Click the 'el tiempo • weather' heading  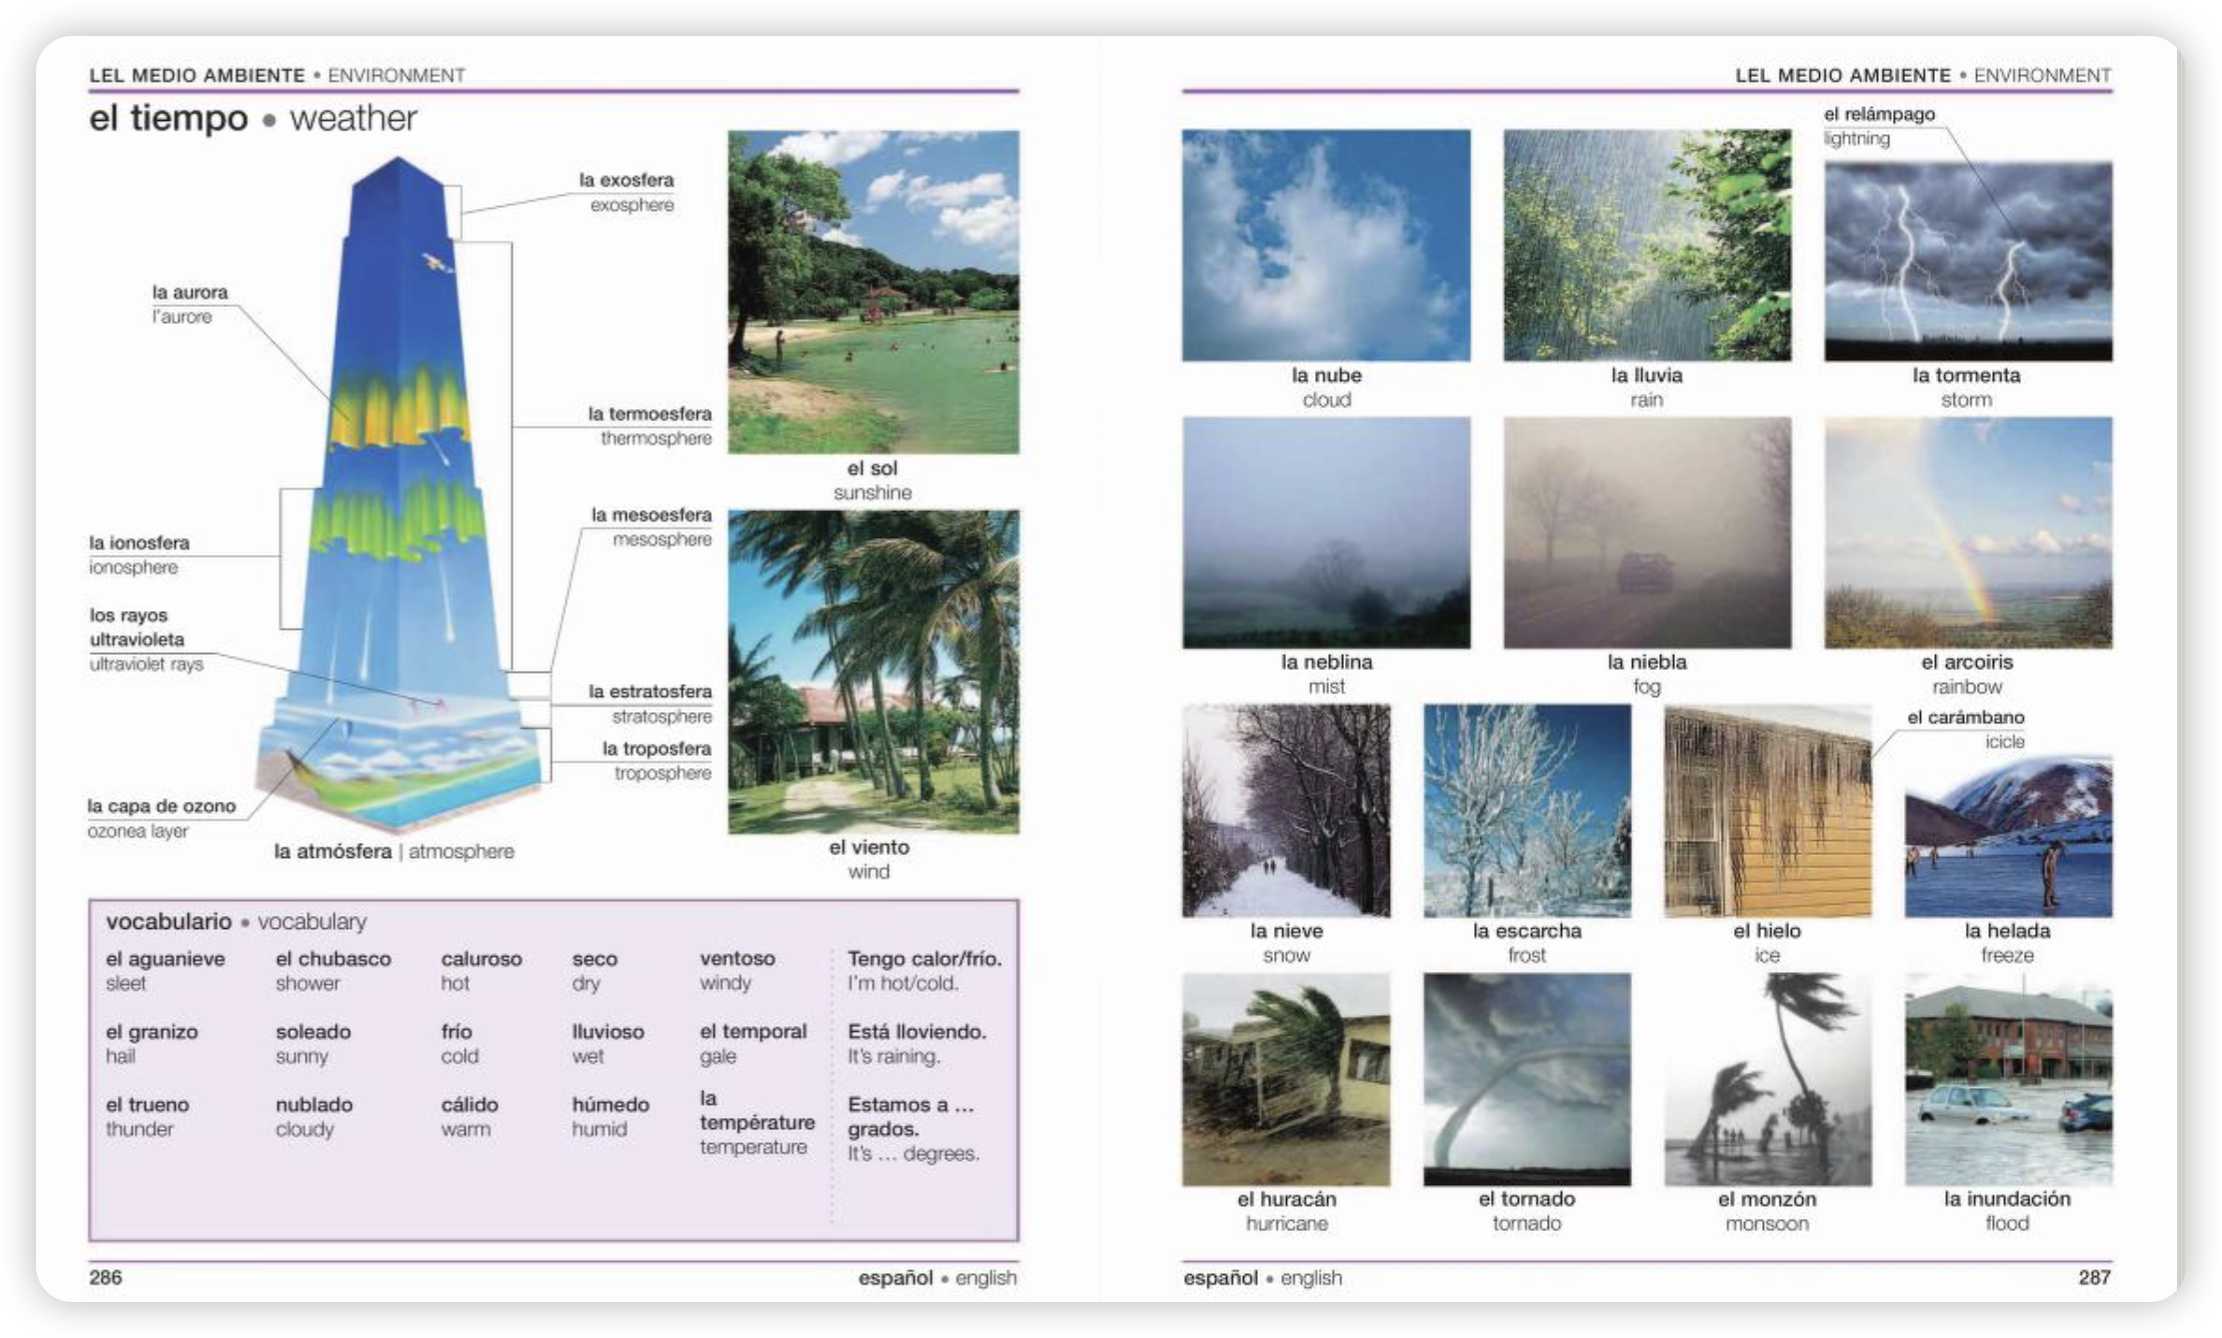point(252,118)
